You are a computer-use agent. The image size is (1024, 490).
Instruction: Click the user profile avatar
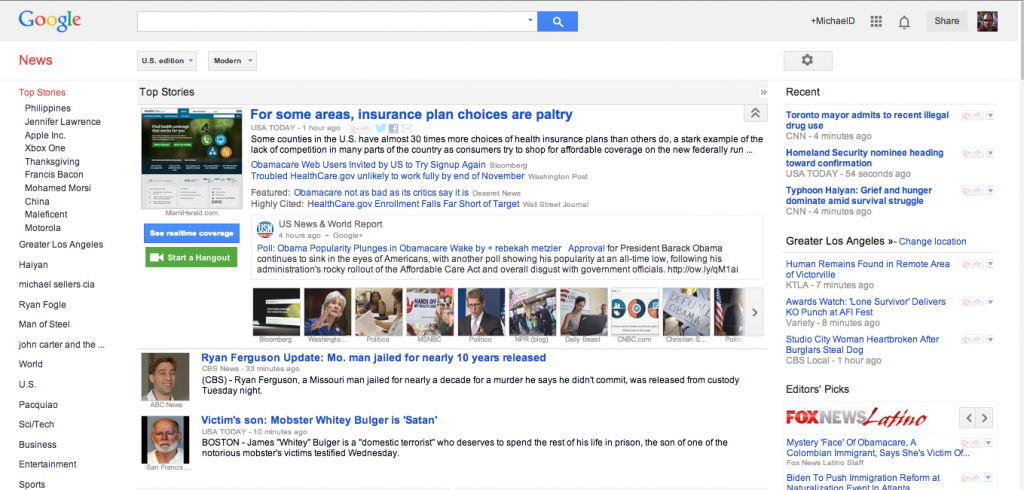click(x=987, y=21)
